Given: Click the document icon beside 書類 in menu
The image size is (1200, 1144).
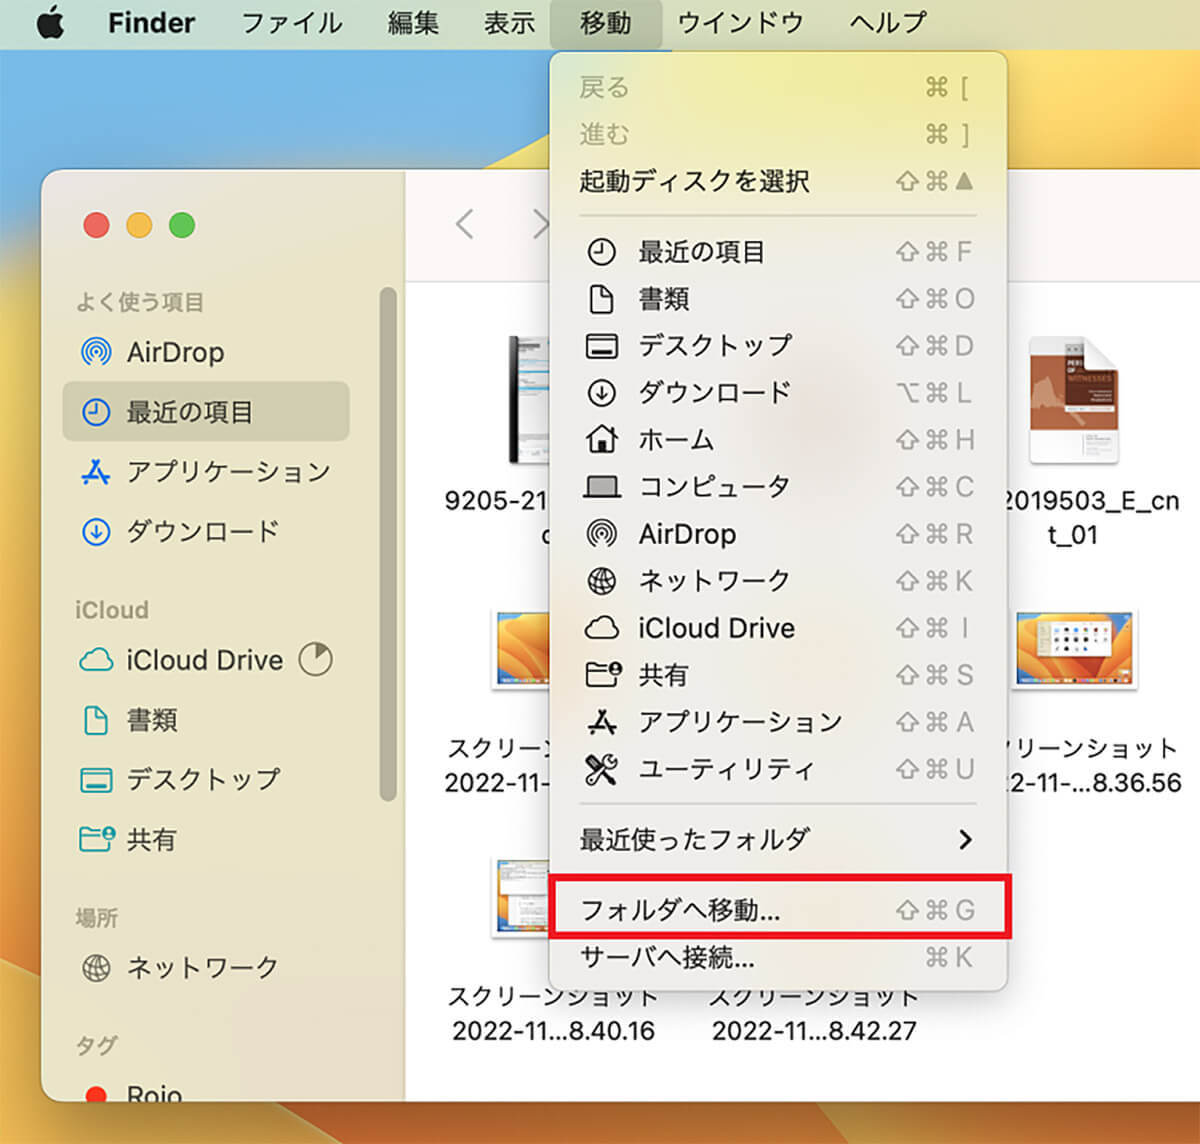Looking at the screenshot, I should tap(601, 299).
